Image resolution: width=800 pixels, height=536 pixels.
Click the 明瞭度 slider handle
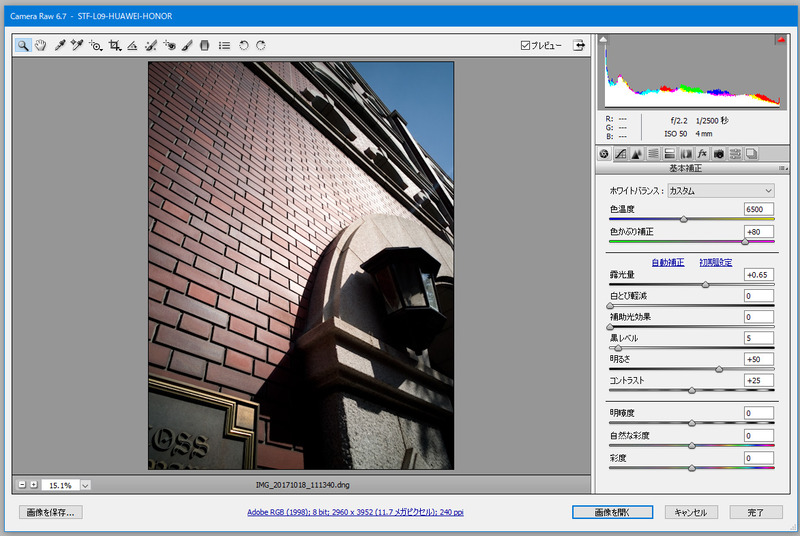(692, 423)
